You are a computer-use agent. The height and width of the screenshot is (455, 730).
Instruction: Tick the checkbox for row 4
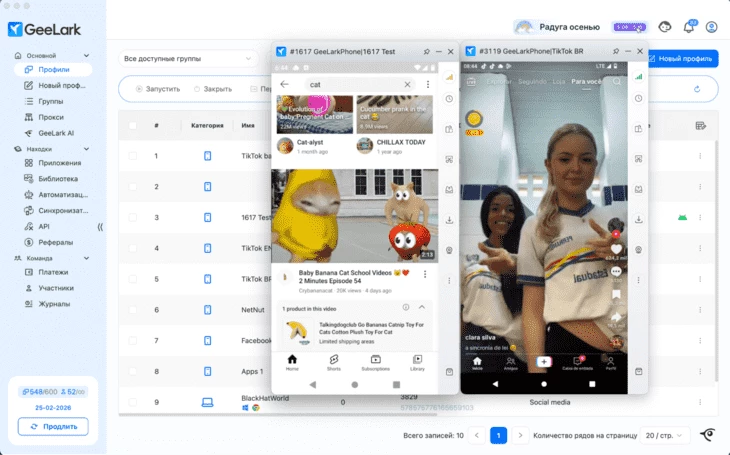pyautogui.click(x=133, y=248)
